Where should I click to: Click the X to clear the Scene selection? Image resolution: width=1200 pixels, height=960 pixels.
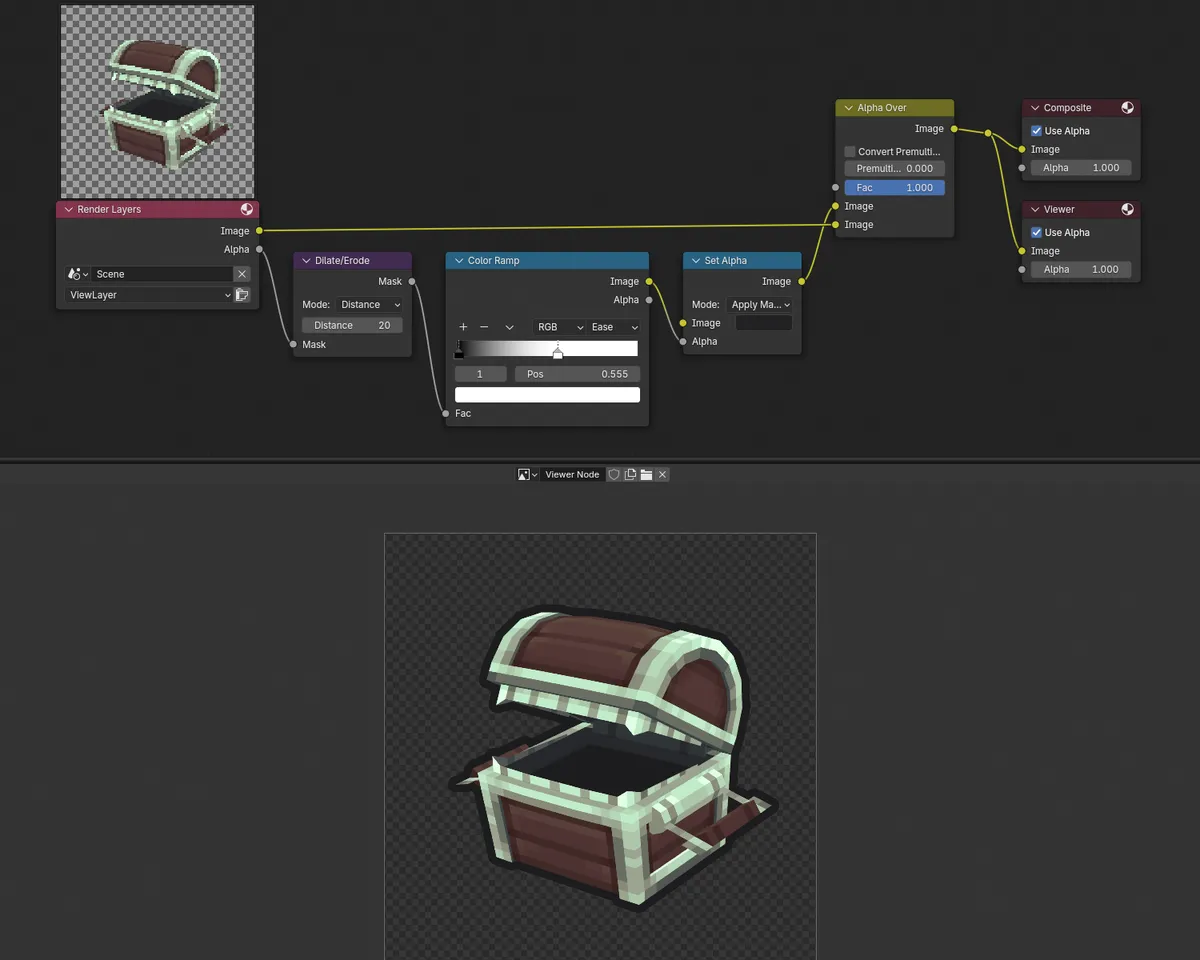coord(242,273)
